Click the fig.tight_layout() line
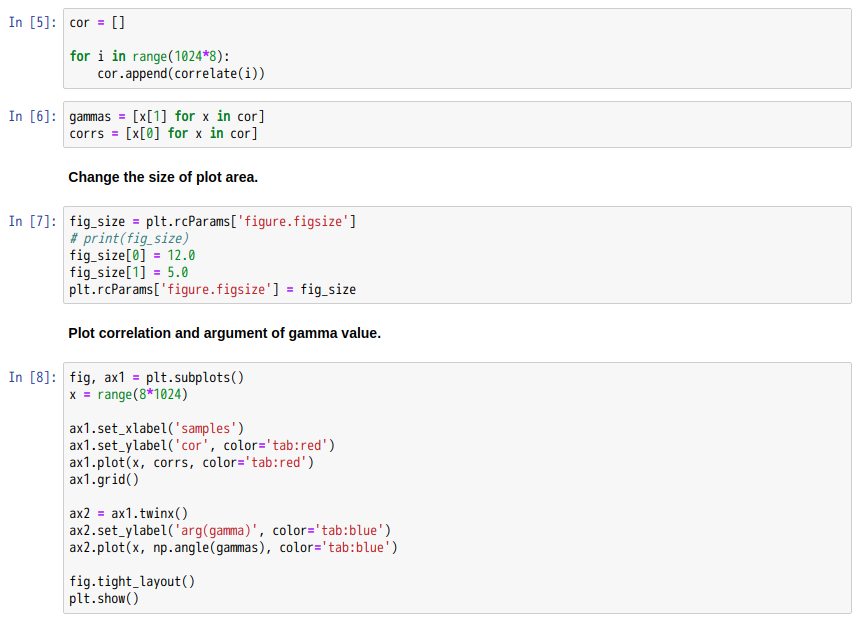Image resolution: width=864 pixels, height=620 pixels. [x=132, y=582]
